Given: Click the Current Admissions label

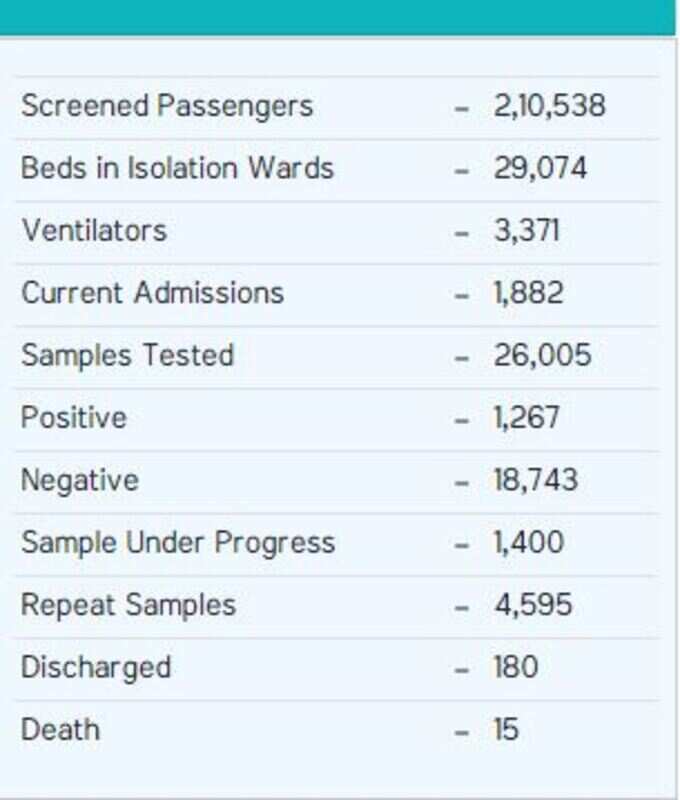Looking at the screenshot, I should coord(153,293).
